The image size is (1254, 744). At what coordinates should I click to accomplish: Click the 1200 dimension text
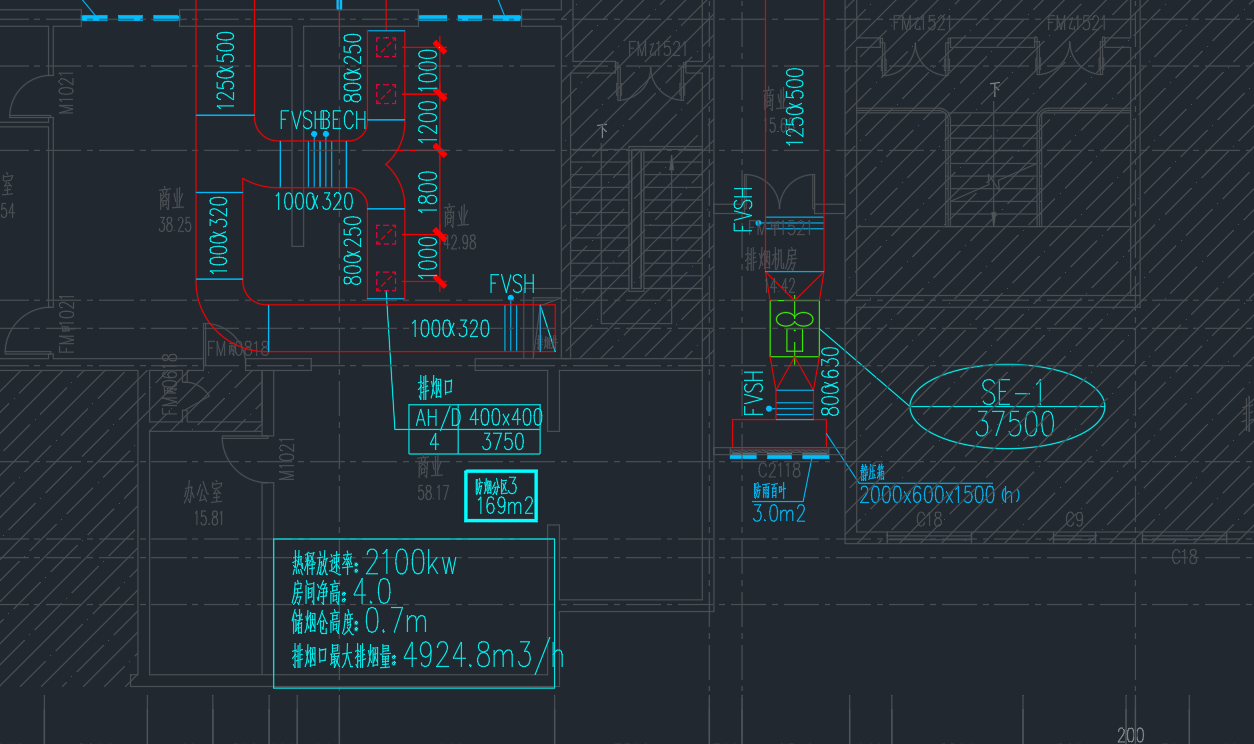point(427,121)
